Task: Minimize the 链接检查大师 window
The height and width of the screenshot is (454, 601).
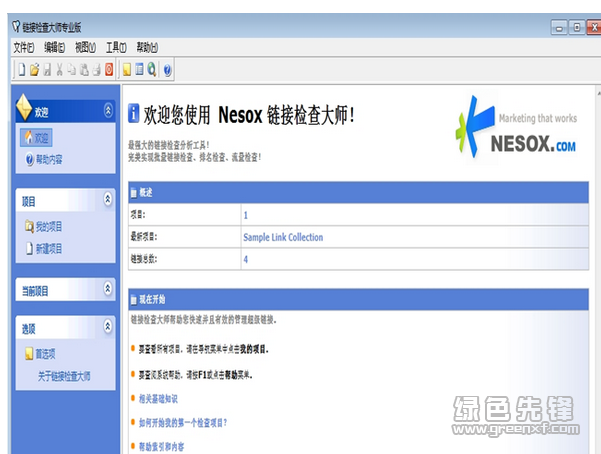Action: point(559,28)
